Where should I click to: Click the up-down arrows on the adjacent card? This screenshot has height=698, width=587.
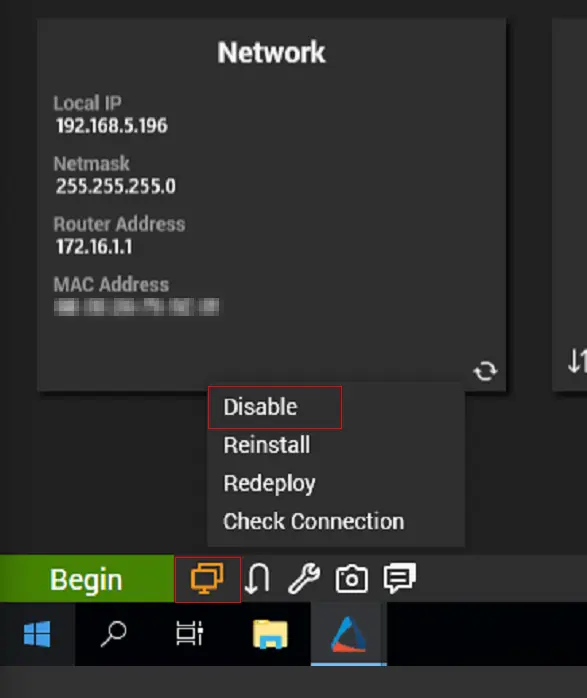tap(577, 361)
